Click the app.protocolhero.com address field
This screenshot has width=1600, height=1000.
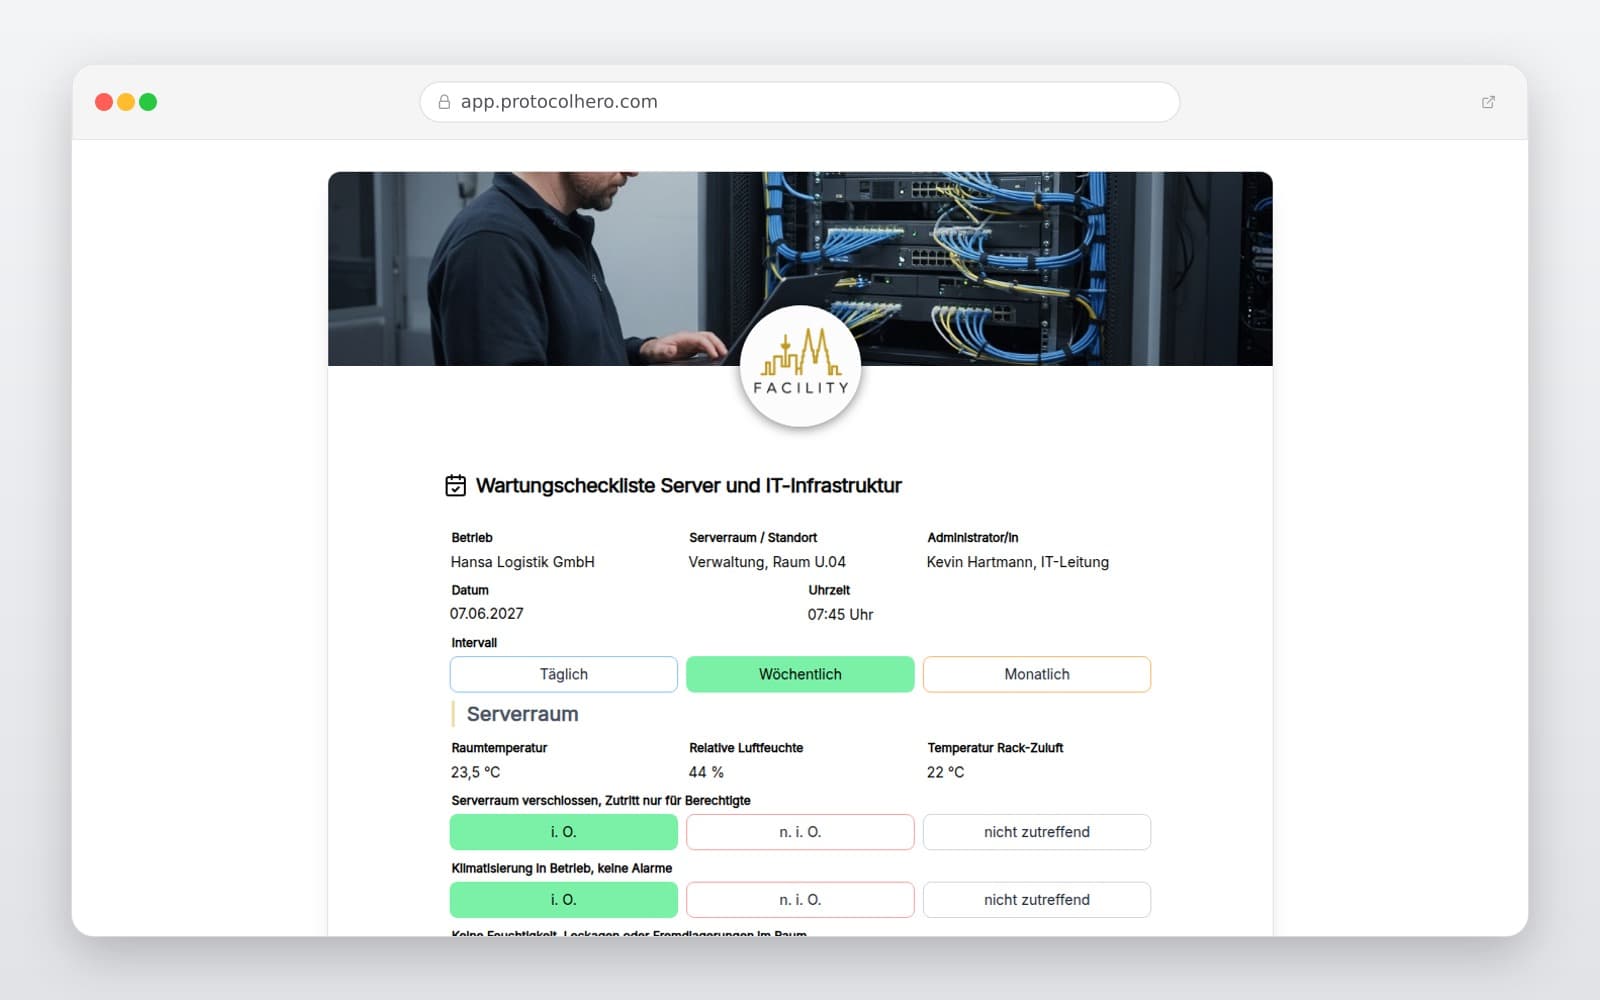(x=800, y=102)
